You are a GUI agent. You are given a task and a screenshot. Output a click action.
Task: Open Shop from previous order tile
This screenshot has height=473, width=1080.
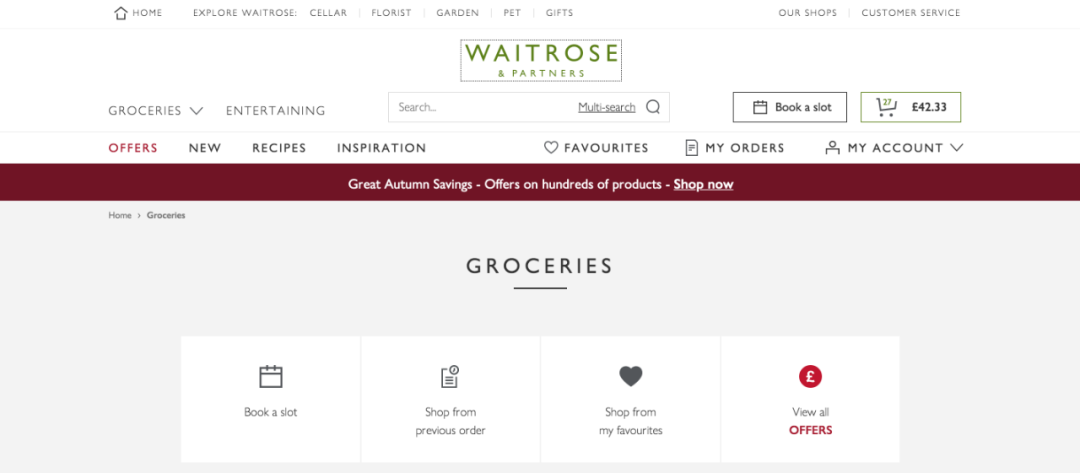click(450, 399)
